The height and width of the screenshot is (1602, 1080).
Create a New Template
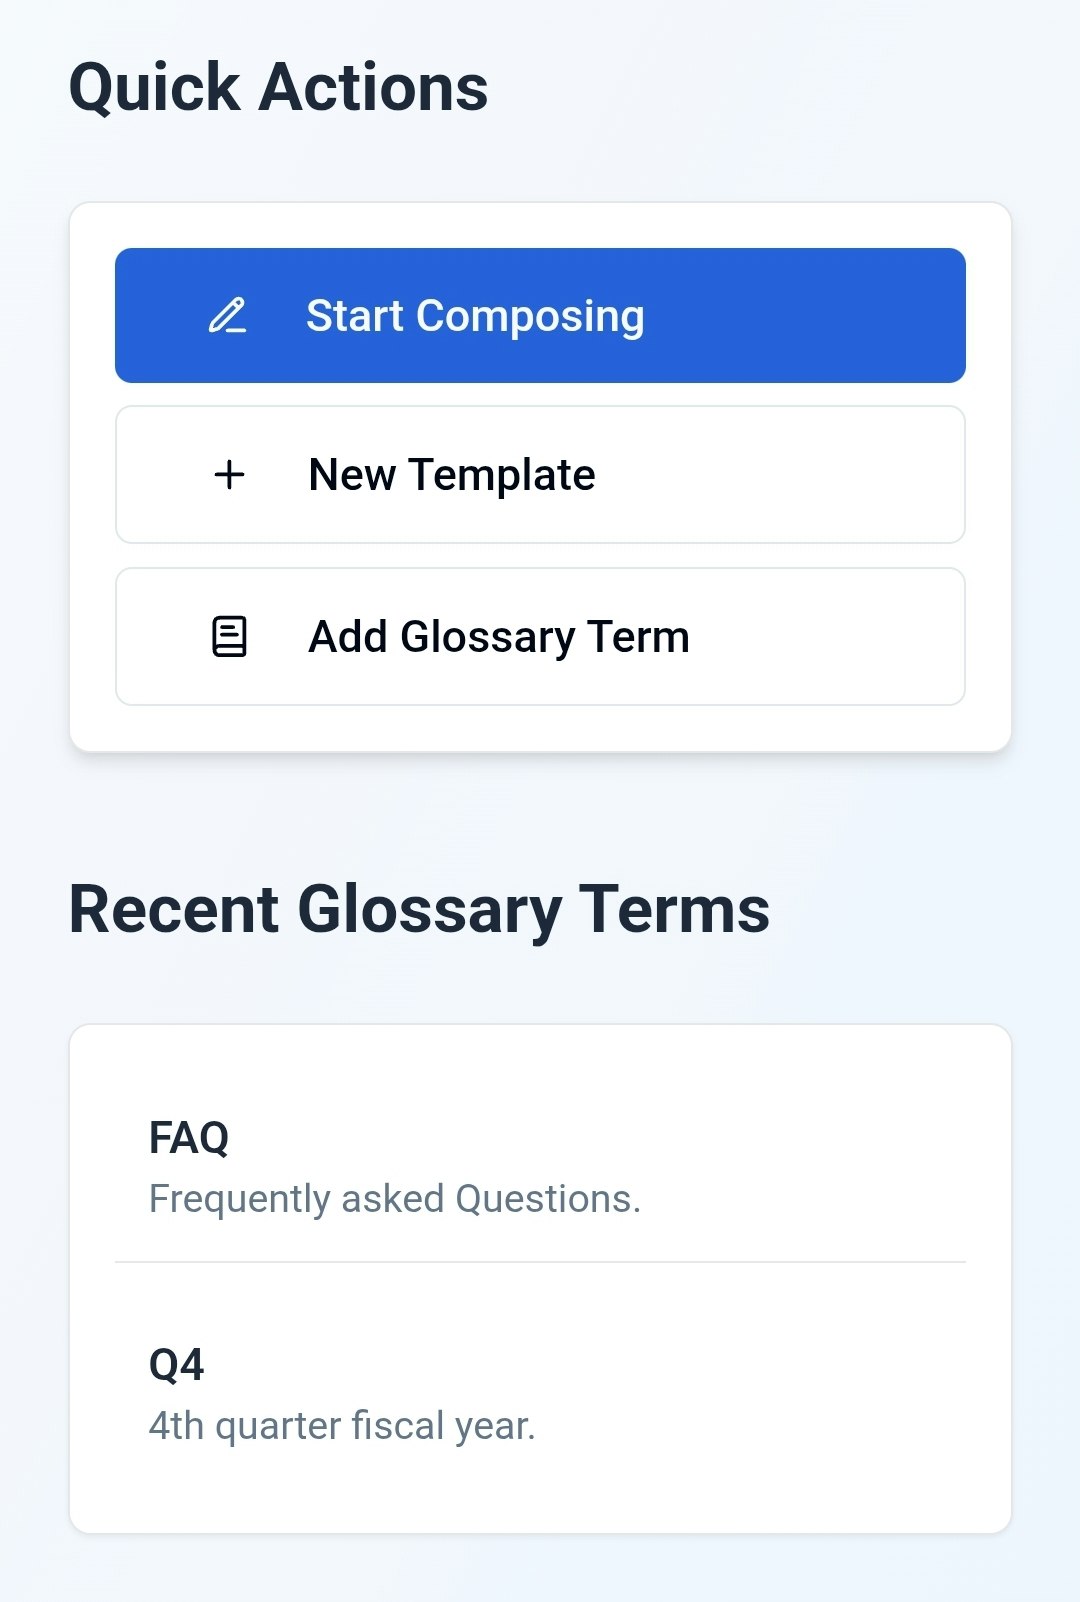point(540,474)
